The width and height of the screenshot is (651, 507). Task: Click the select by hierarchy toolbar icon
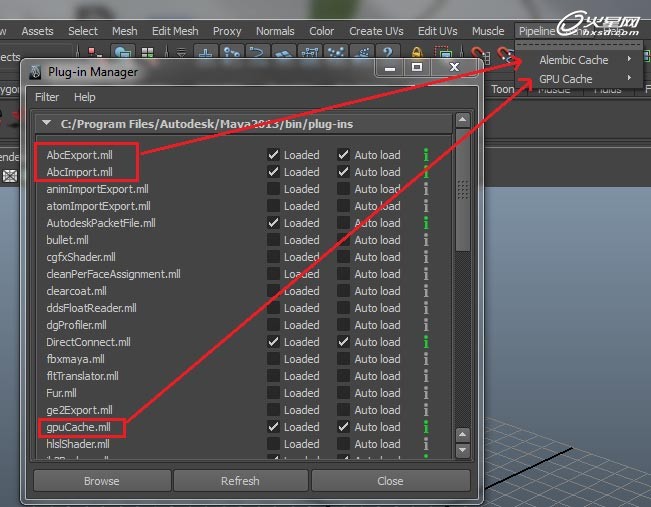click(x=95, y=52)
